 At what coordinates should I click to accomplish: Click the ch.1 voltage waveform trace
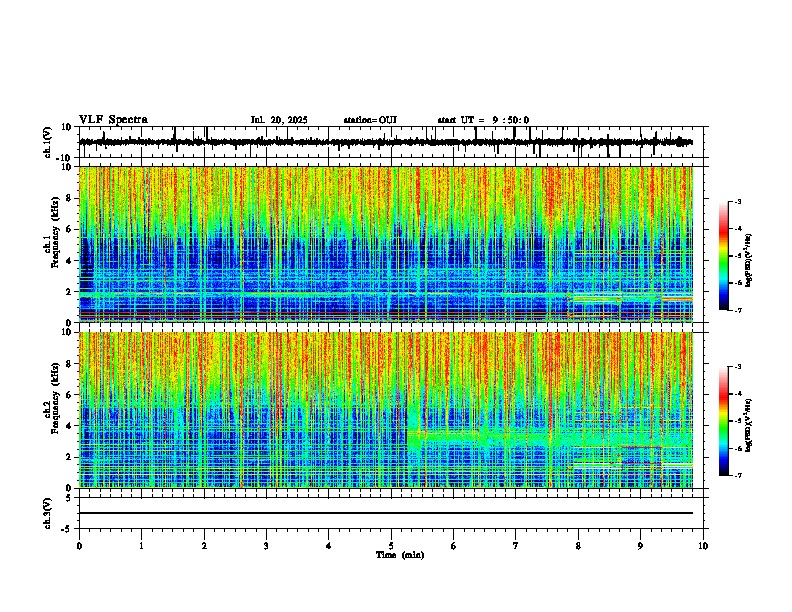[386, 142]
